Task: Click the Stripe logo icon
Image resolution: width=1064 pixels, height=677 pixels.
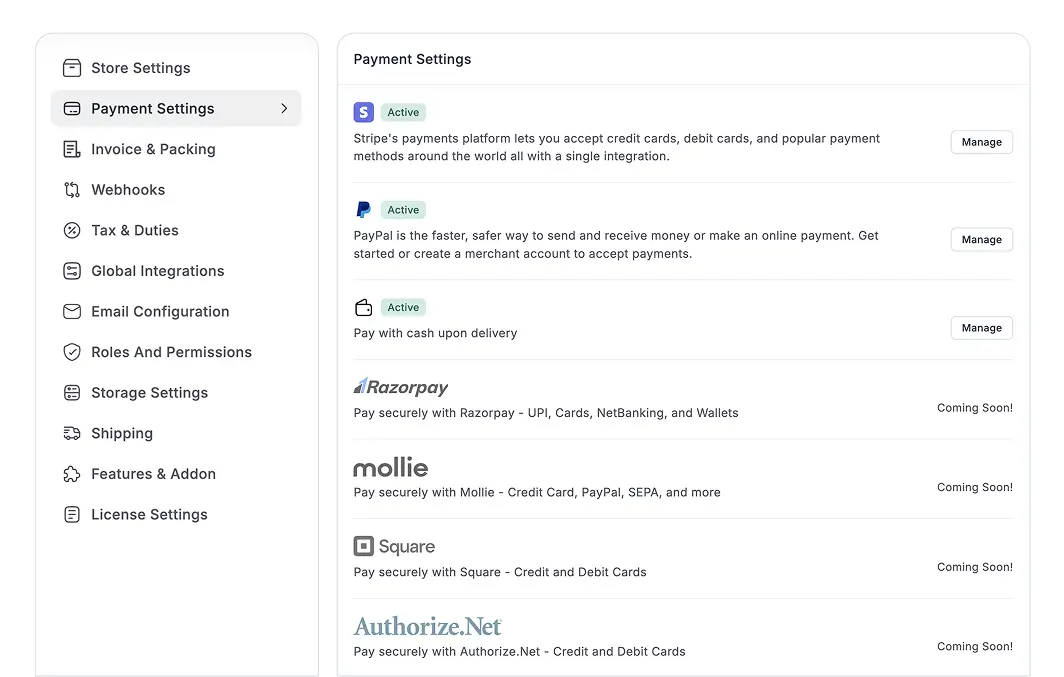Action: coord(364,113)
